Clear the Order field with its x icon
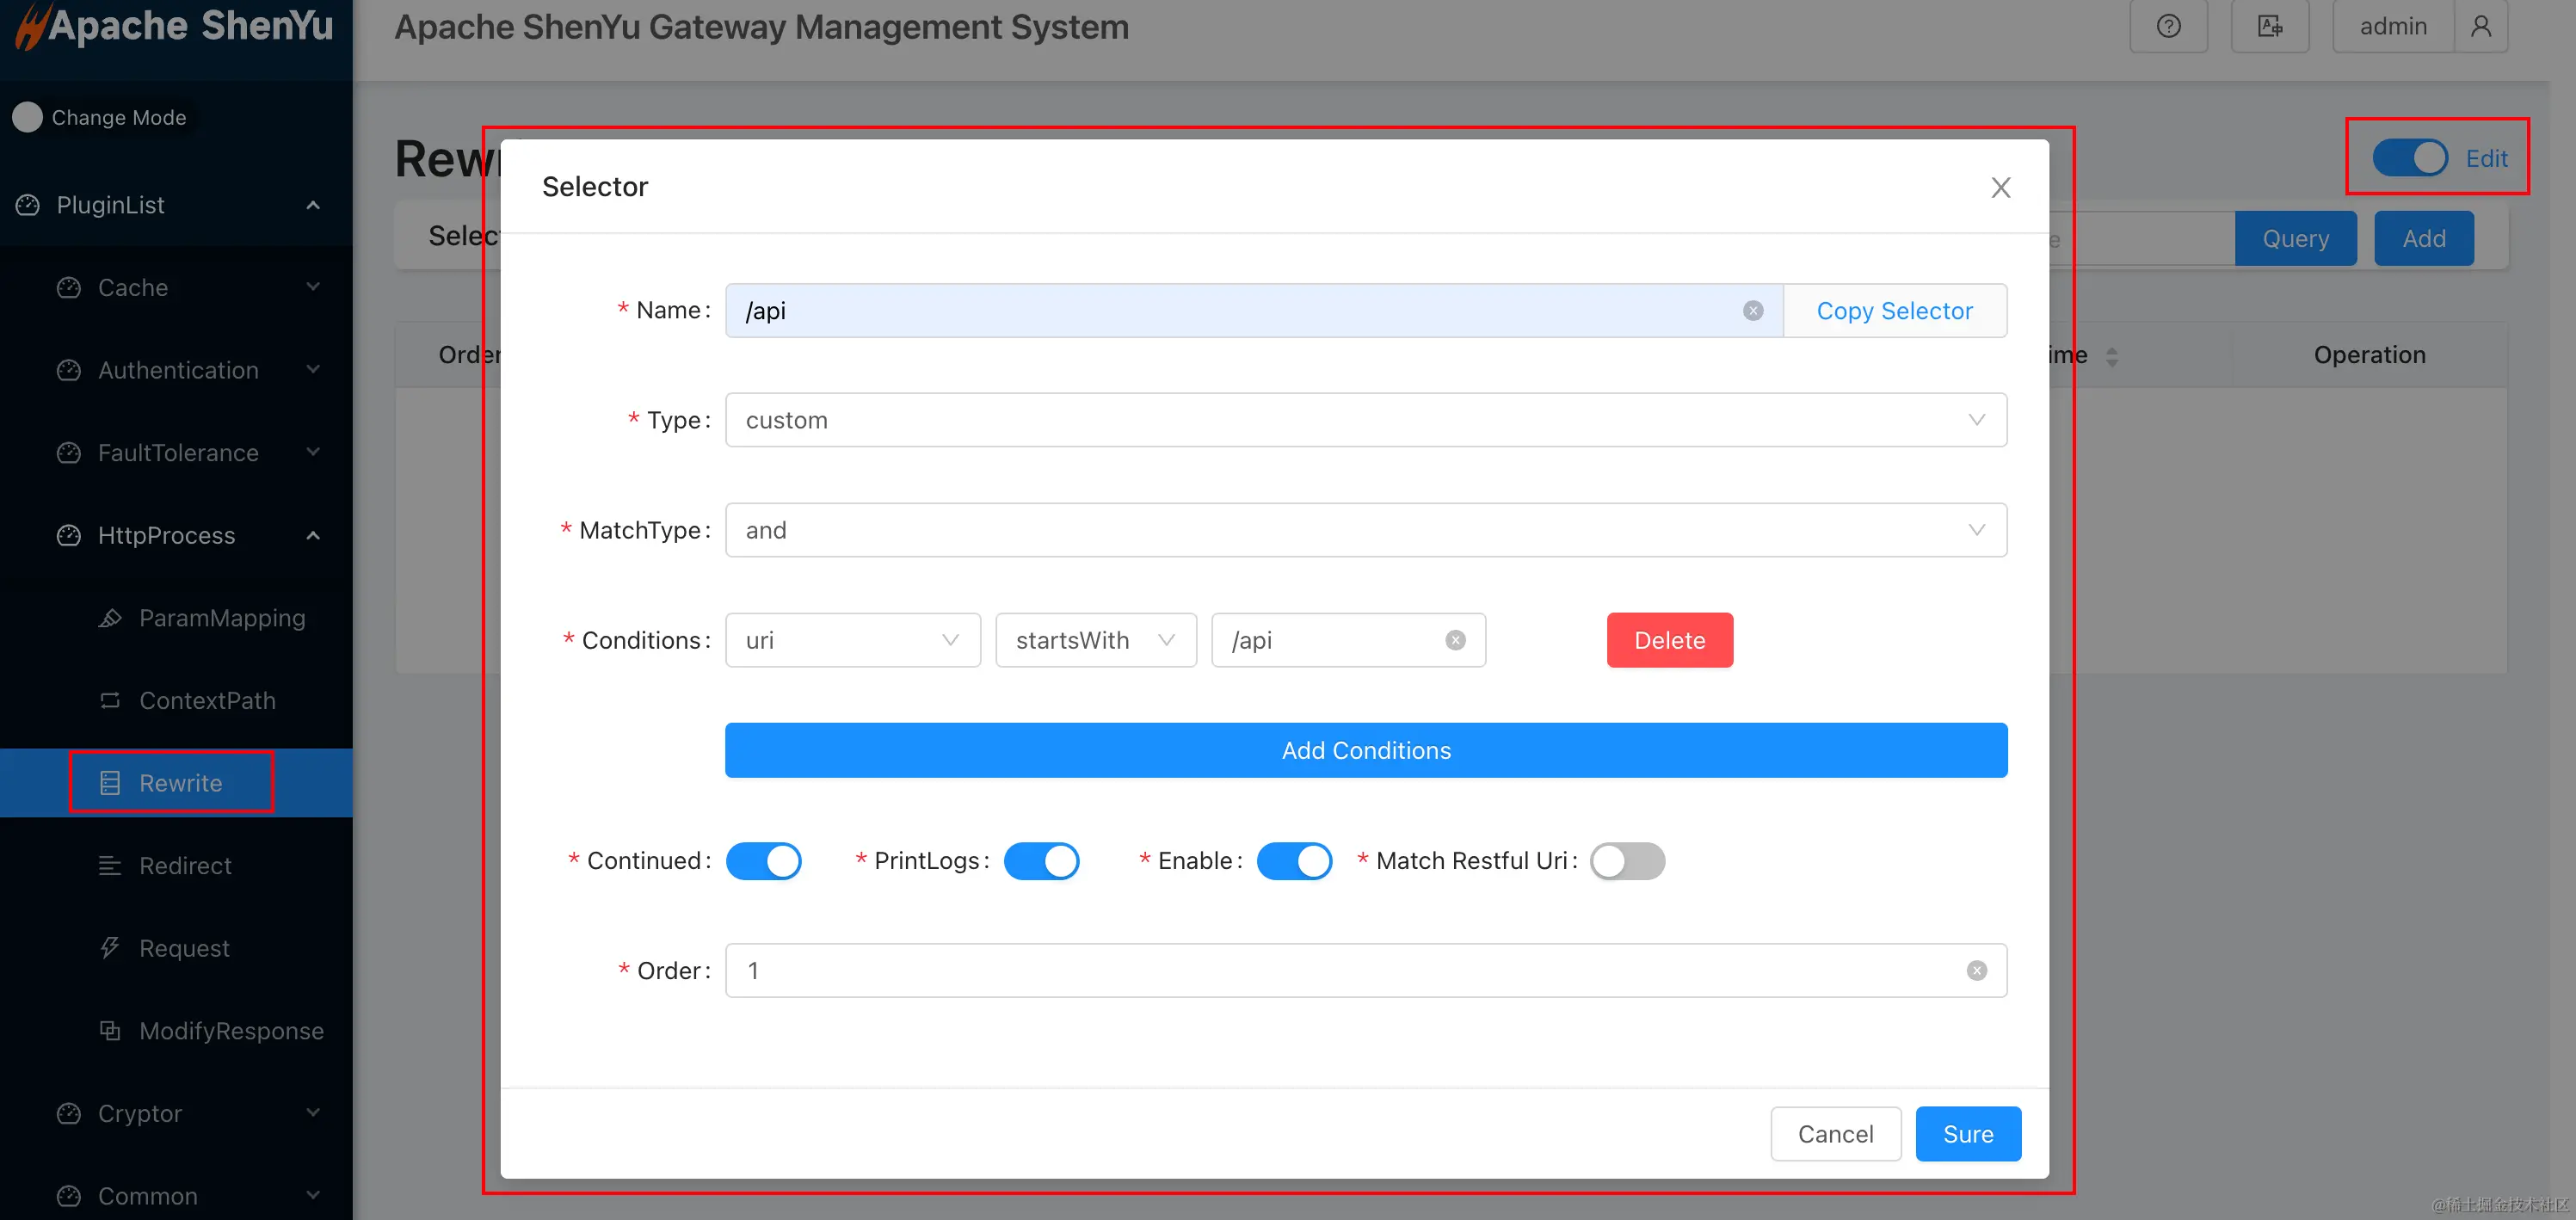The image size is (2576, 1220). click(1976, 970)
